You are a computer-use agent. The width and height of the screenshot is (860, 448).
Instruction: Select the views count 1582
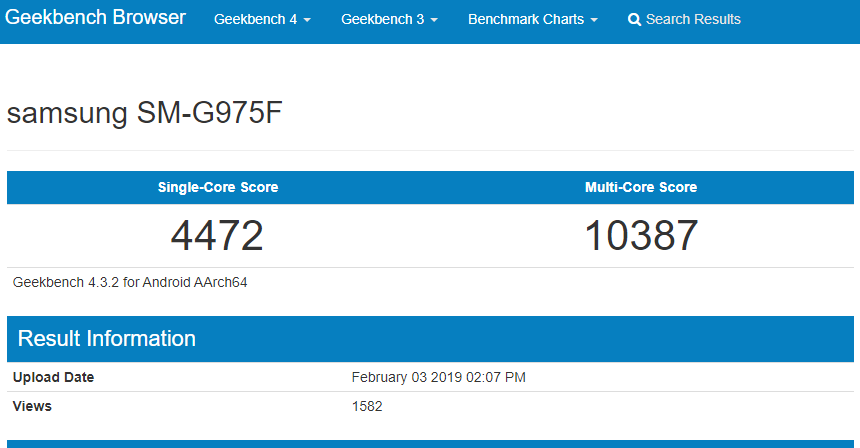[x=367, y=406]
